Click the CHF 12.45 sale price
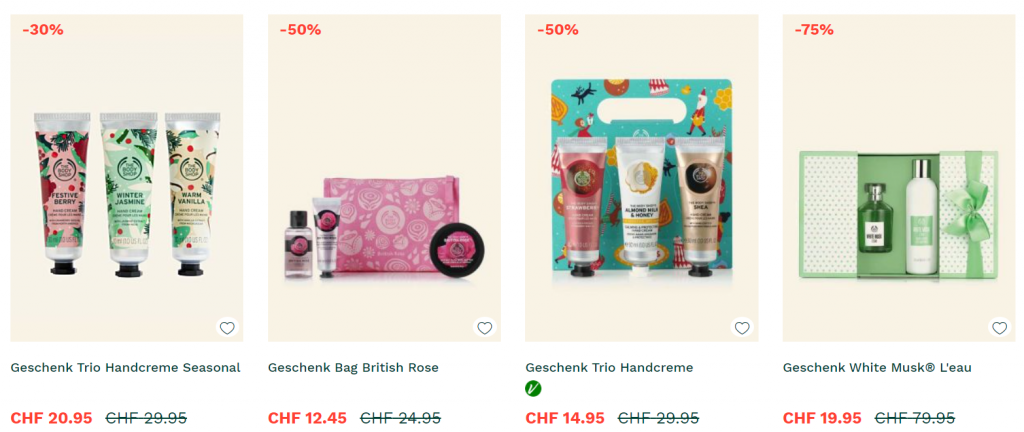 [308, 418]
